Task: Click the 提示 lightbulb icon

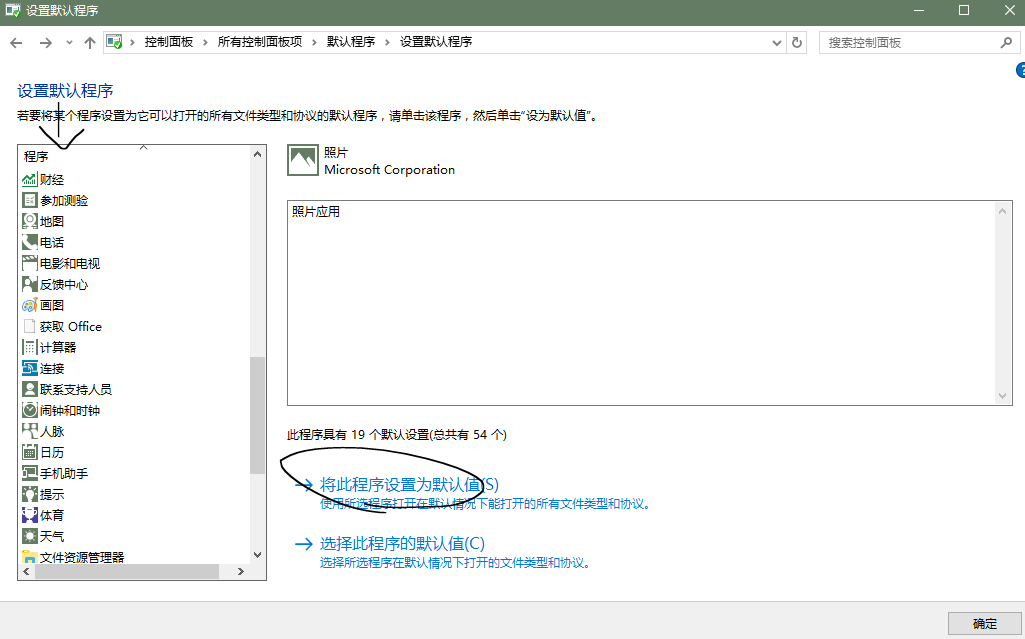Action: tap(29, 494)
